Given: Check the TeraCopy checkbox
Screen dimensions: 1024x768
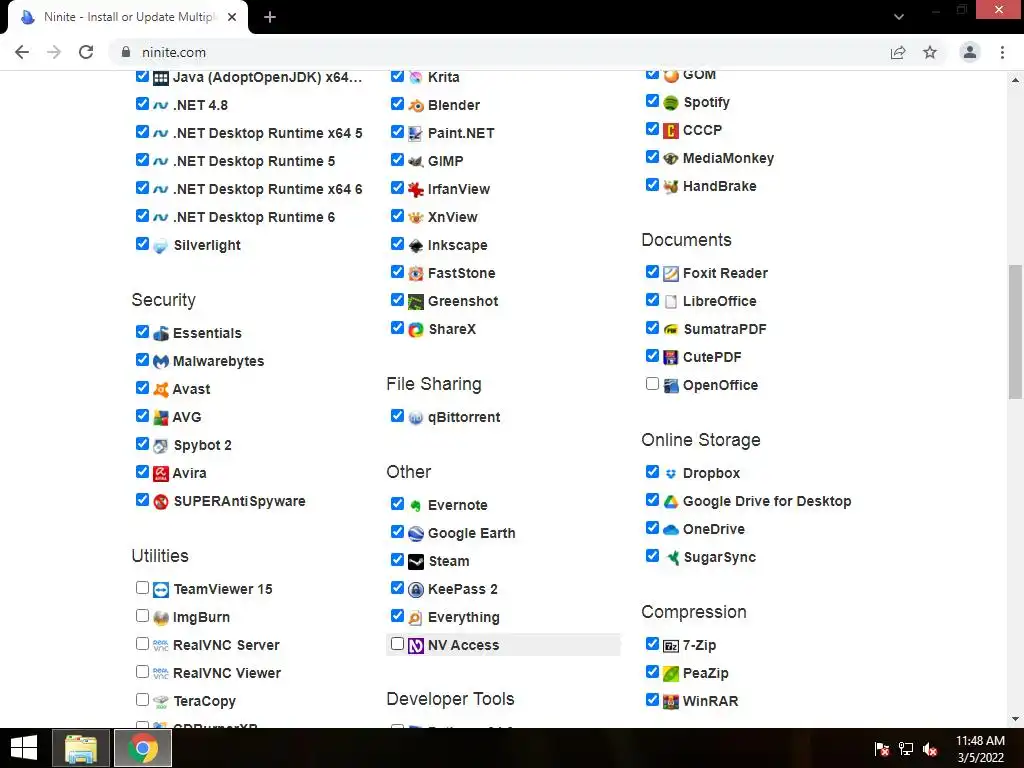Looking at the screenshot, I should coord(142,699).
